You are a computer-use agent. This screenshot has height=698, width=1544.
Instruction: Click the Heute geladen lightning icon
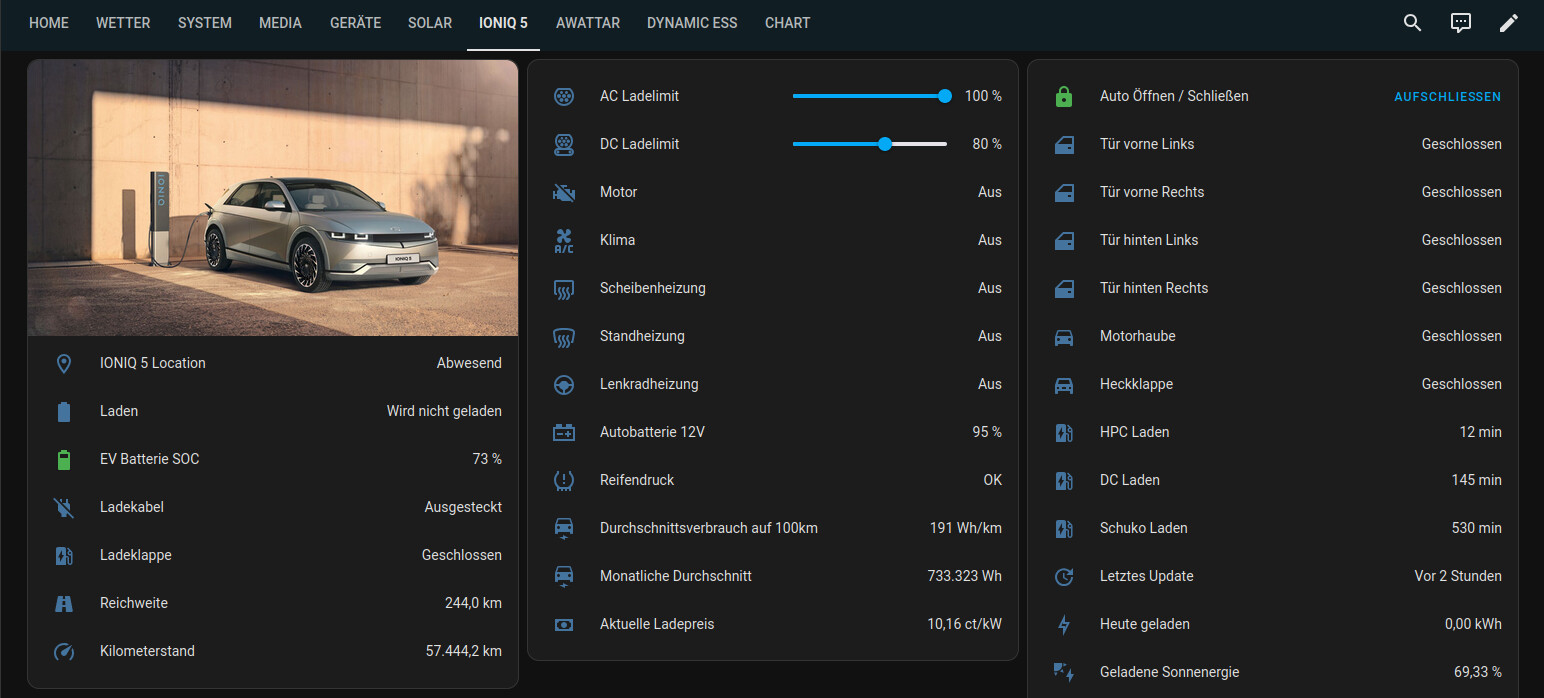click(1064, 625)
